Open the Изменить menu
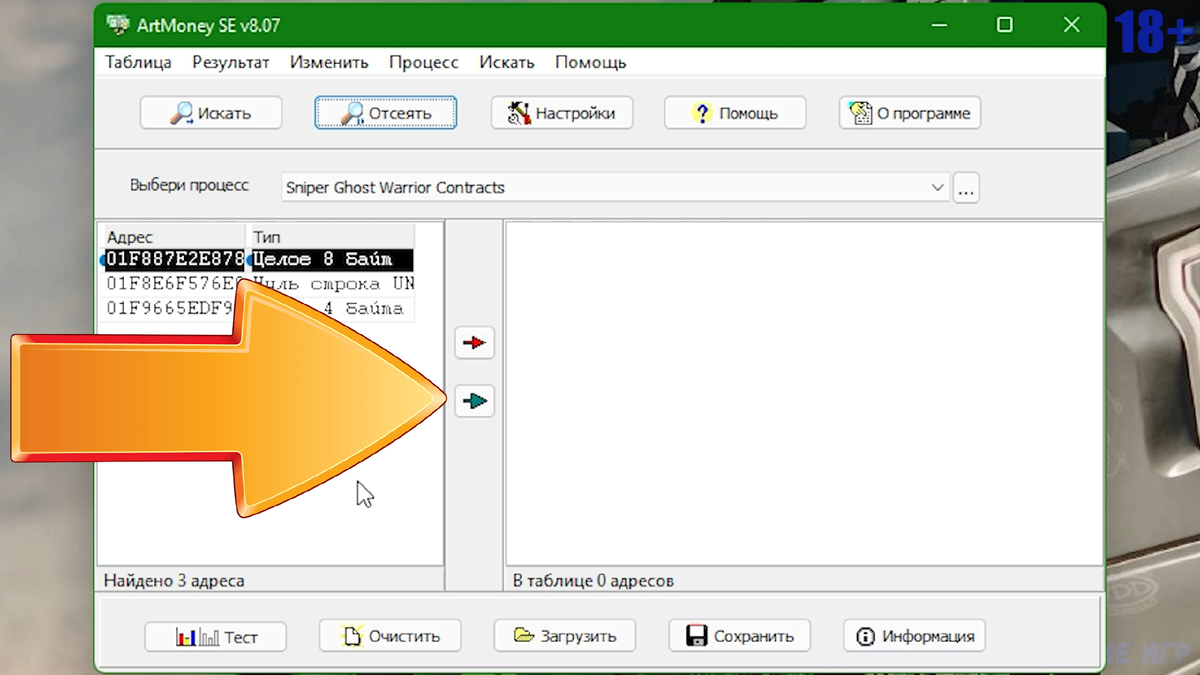The height and width of the screenshot is (675, 1200). click(x=329, y=62)
